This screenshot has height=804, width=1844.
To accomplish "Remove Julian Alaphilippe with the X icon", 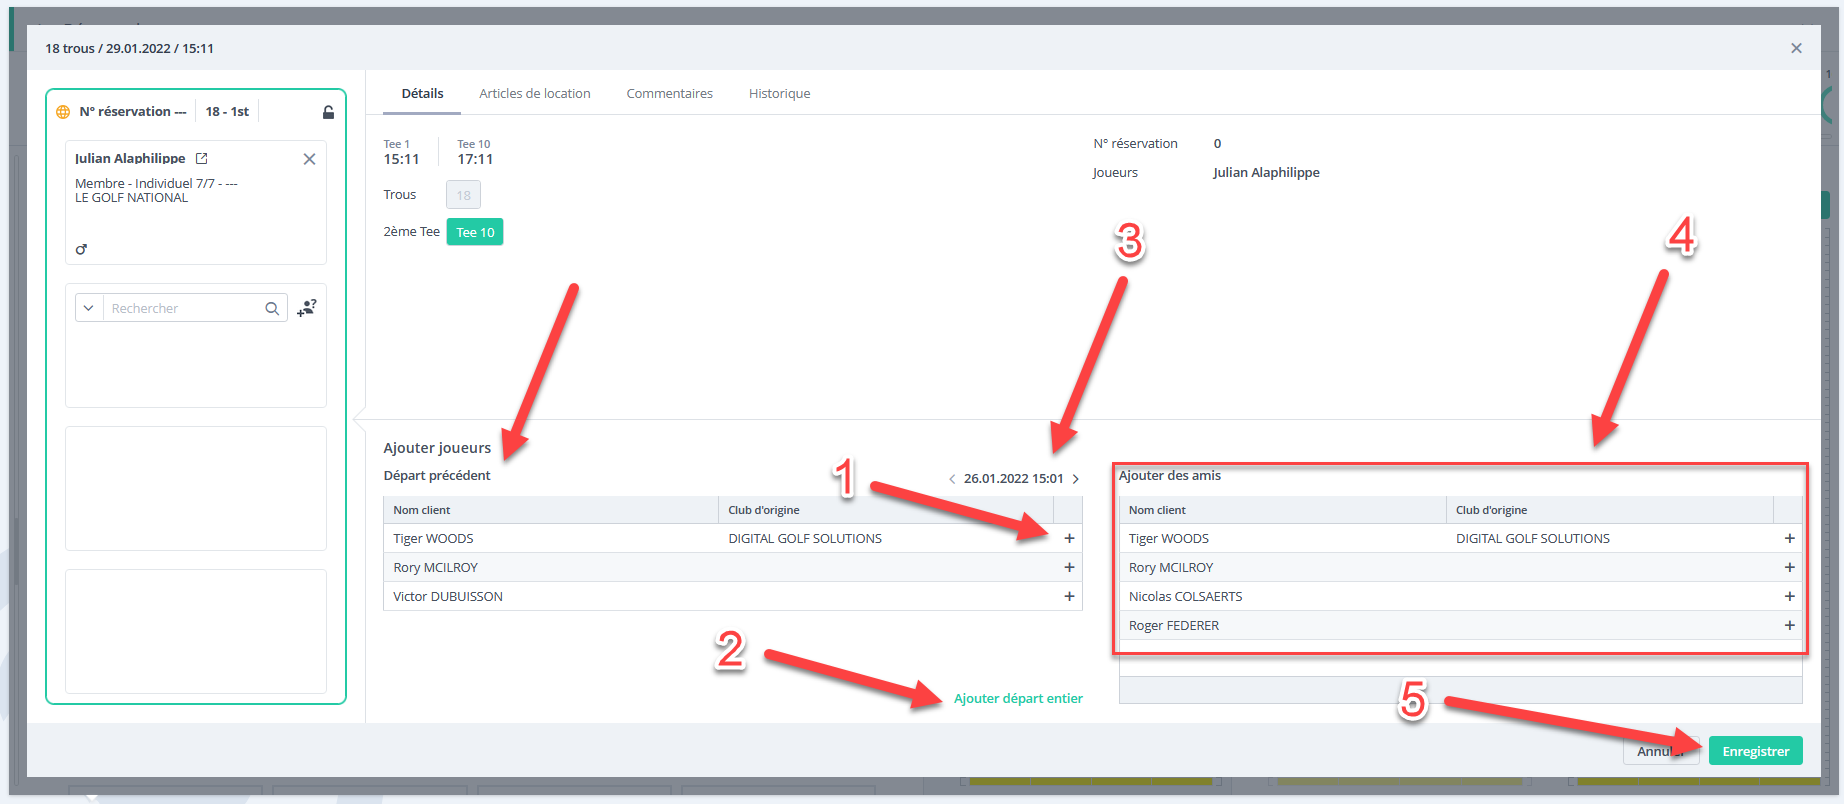I will tap(309, 159).
